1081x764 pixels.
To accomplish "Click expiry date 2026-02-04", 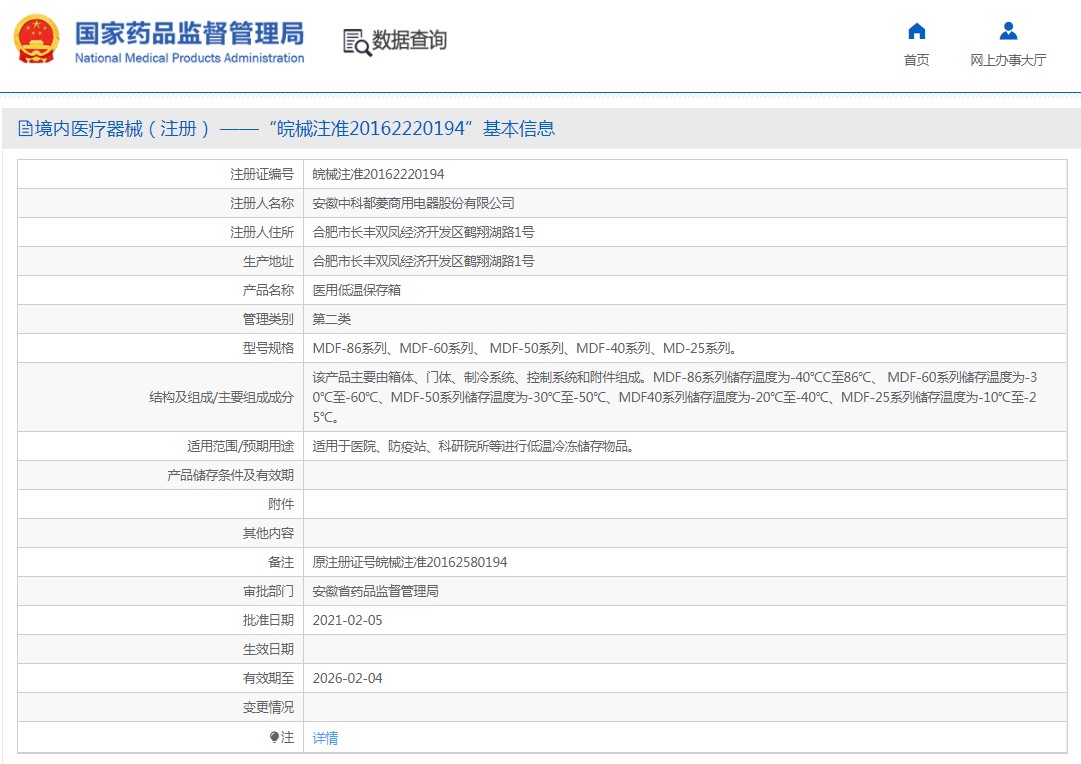I will tap(347, 678).
